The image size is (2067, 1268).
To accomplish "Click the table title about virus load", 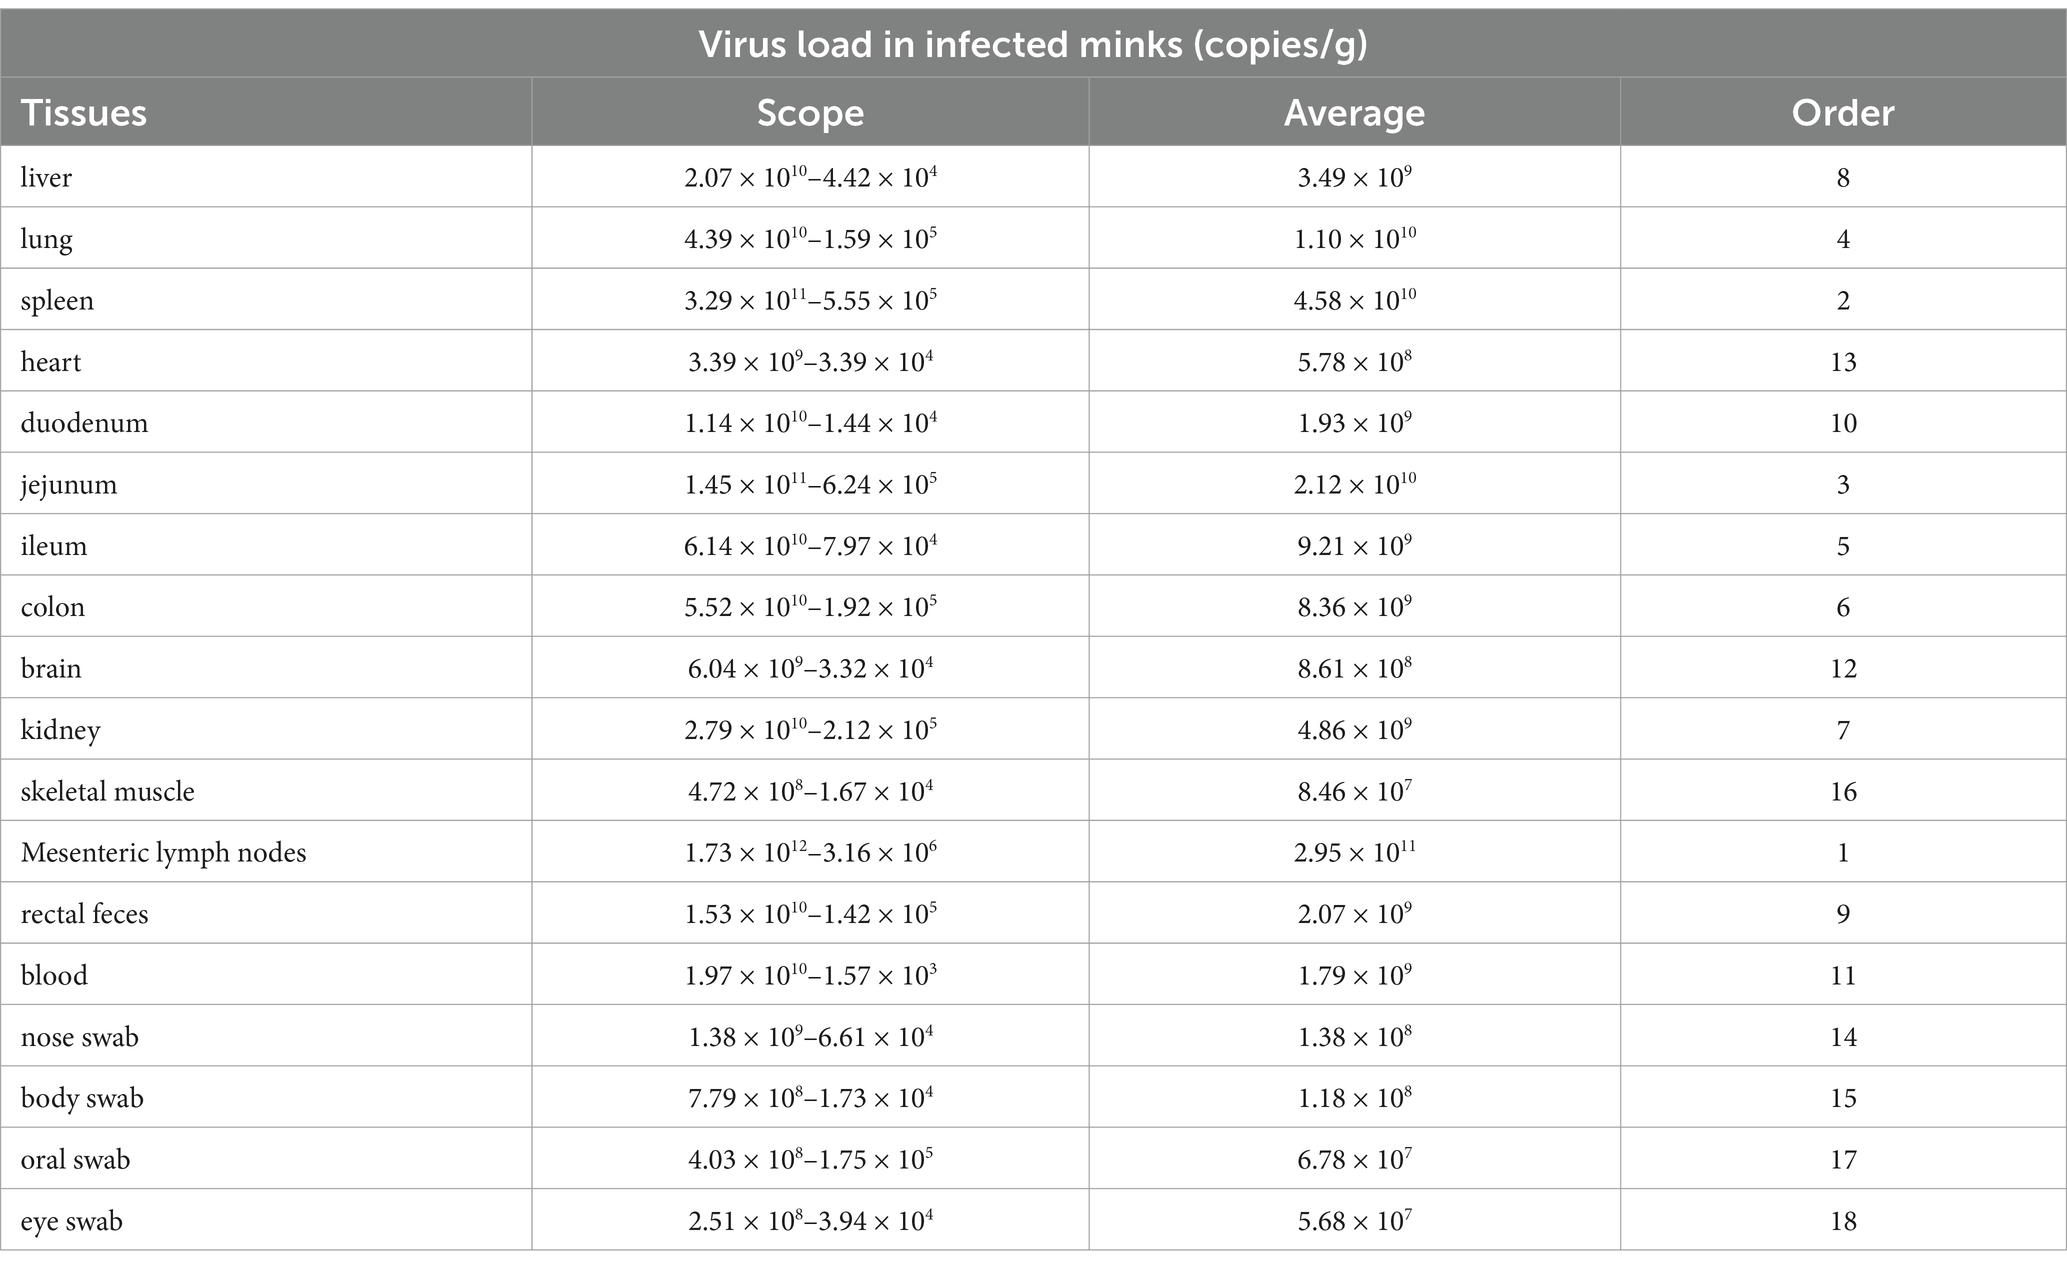I will pyautogui.click(x=1033, y=45).
